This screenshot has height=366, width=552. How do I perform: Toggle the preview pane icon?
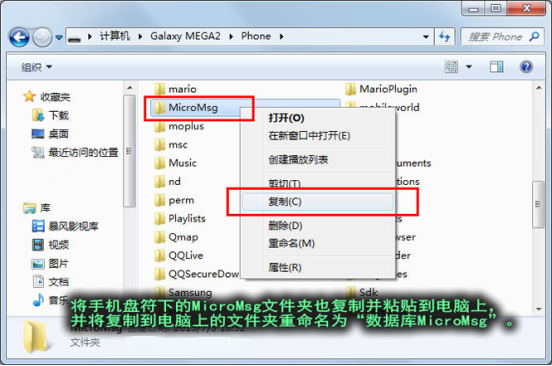coord(496,67)
